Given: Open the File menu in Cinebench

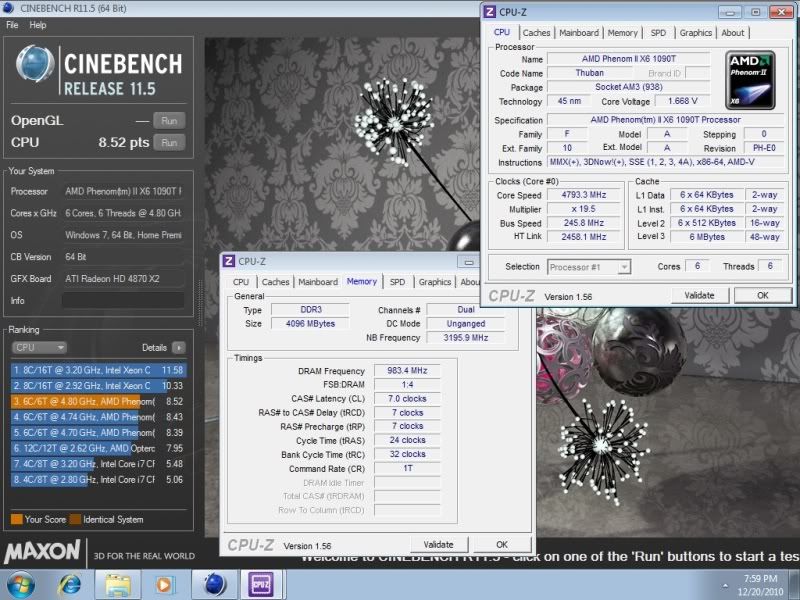Looking at the screenshot, I should tap(12, 25).
